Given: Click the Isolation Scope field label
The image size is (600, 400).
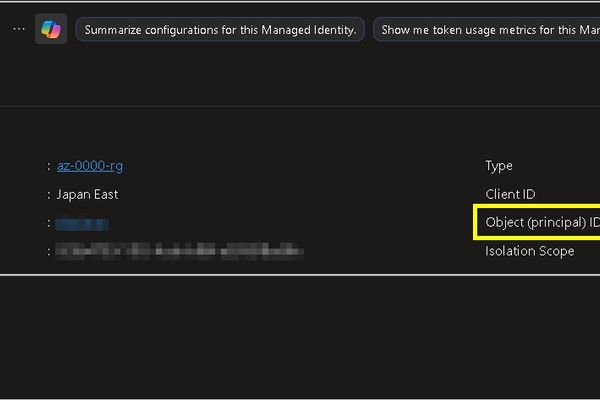Looking at the screenshot, I should pos(530,251).
